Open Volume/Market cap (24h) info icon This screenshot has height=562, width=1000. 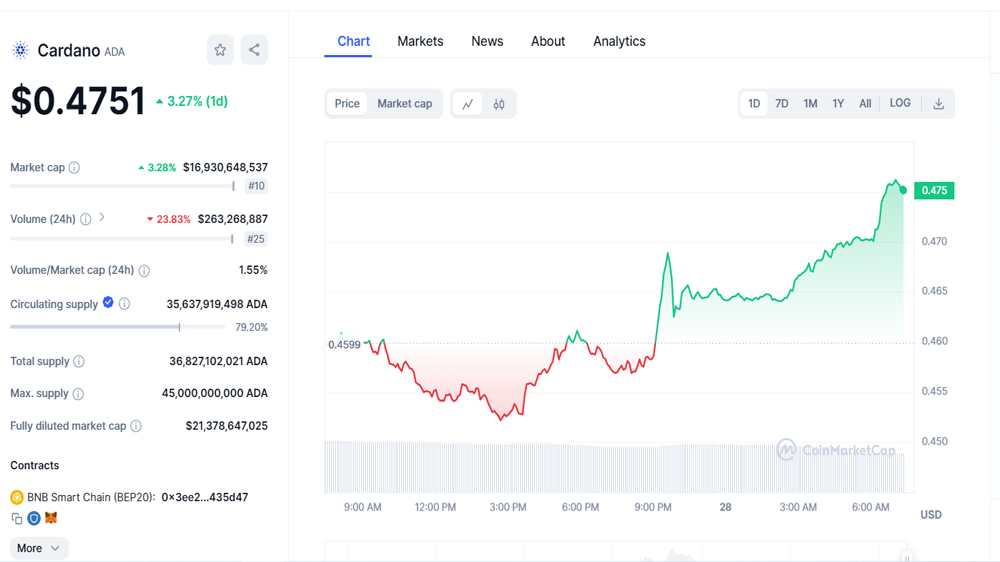[x=144, y=270]
